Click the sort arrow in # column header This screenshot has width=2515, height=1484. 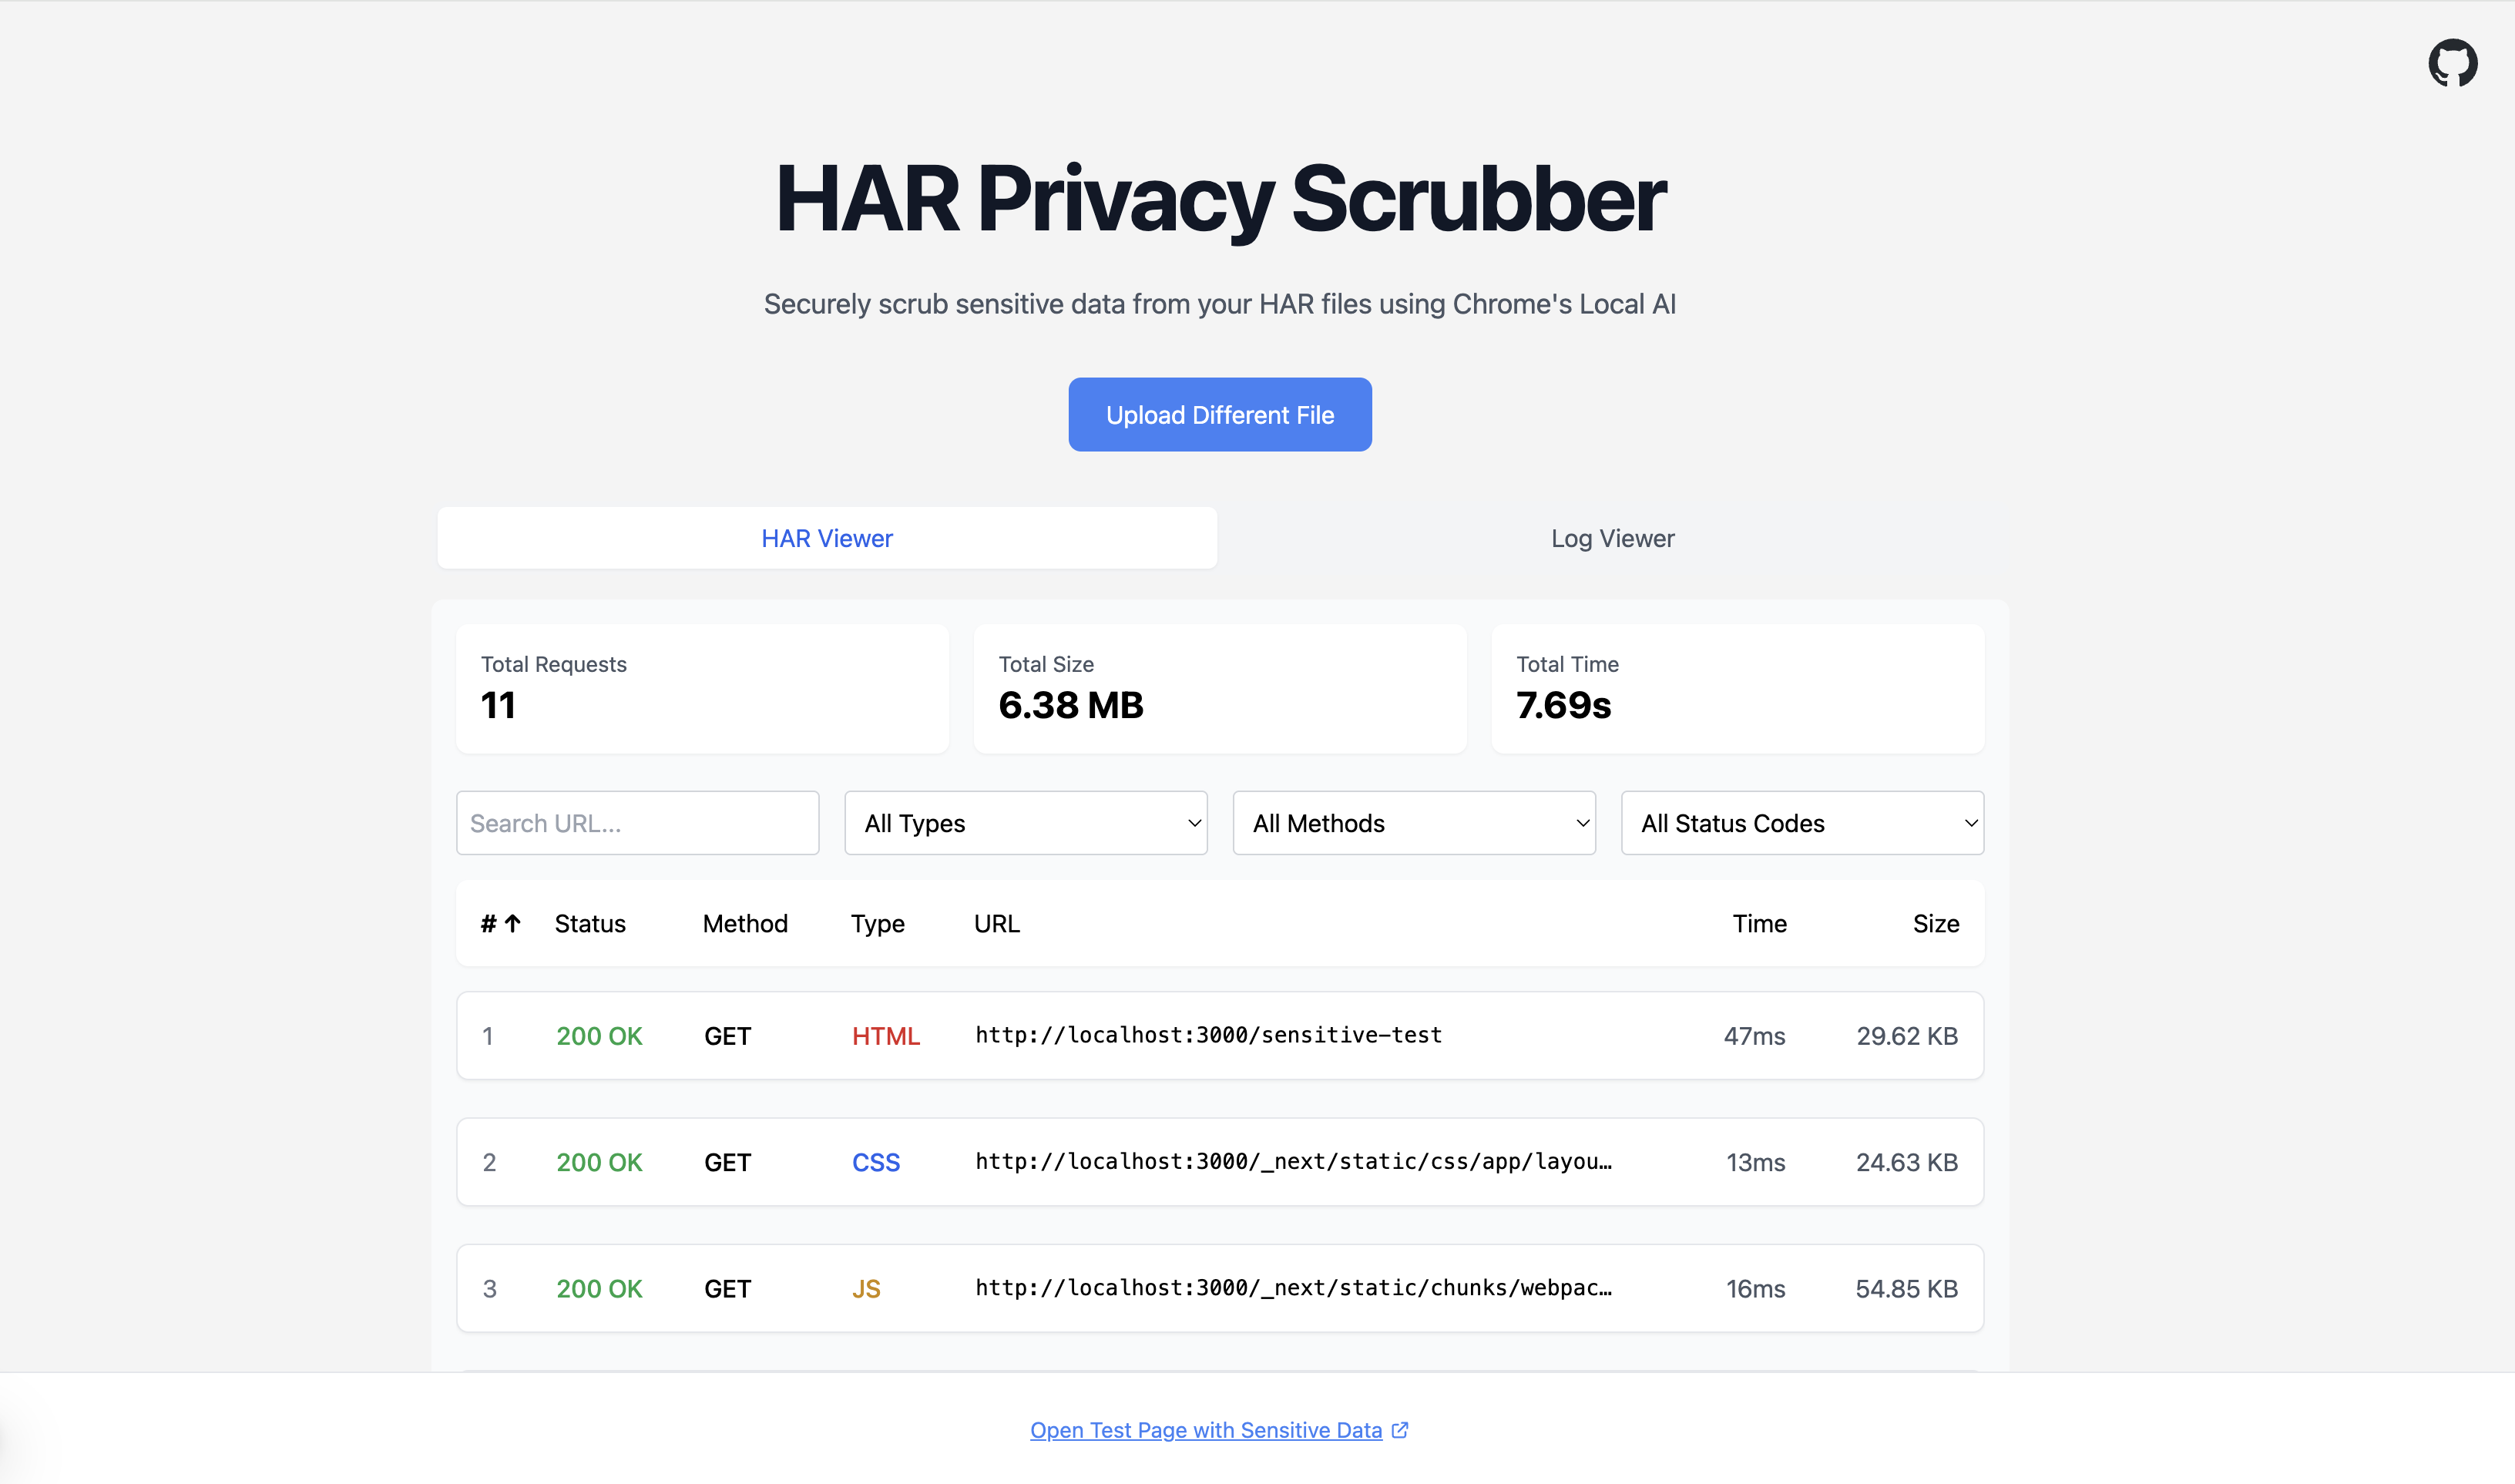[512, 923]
